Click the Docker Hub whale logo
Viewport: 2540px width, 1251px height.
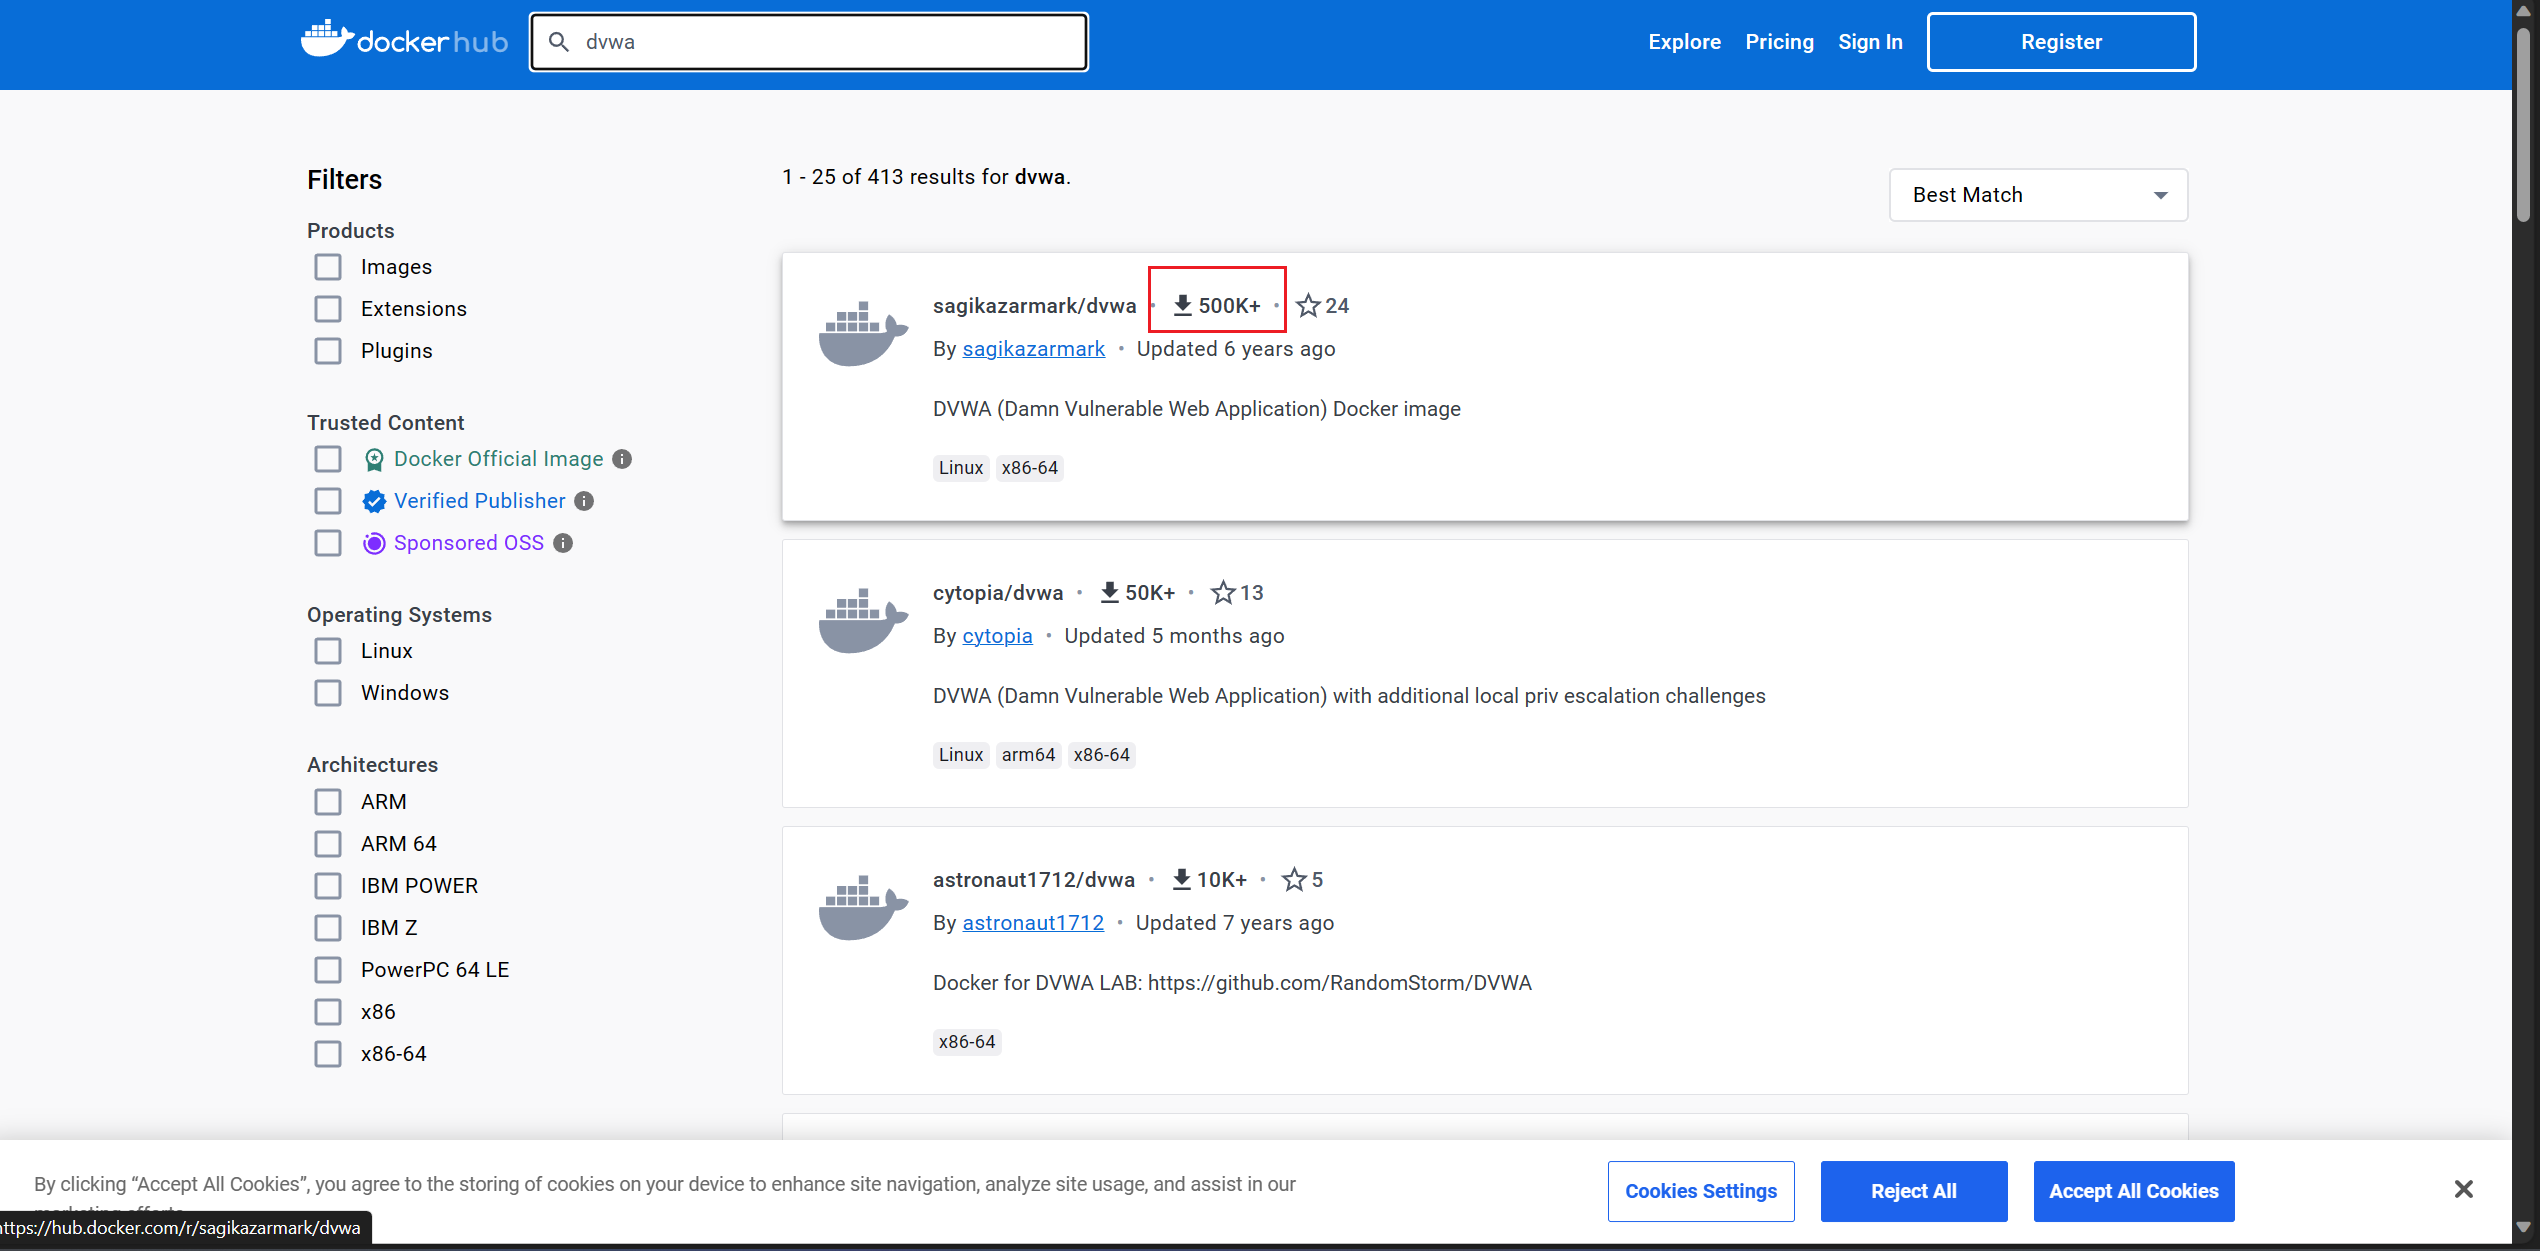pos(327,40)
